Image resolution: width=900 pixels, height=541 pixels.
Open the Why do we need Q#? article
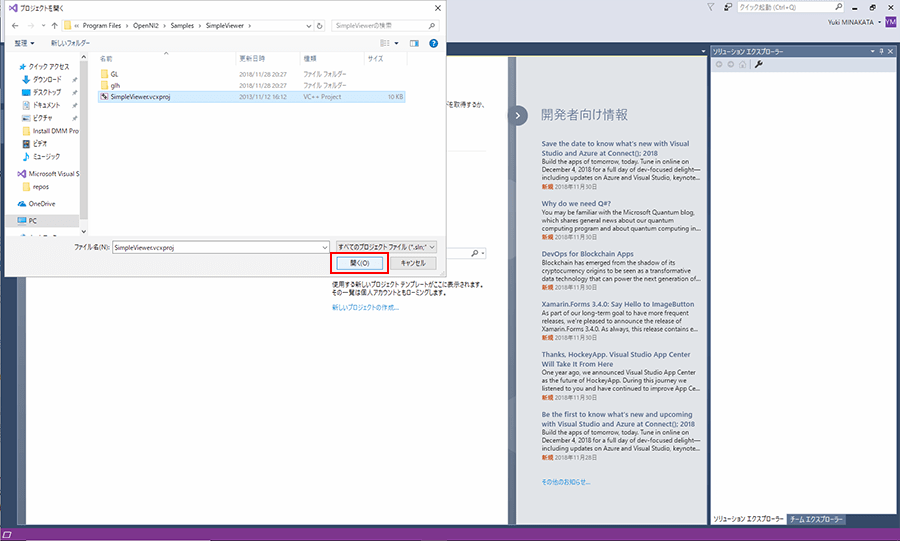click(x=576, y=204)
